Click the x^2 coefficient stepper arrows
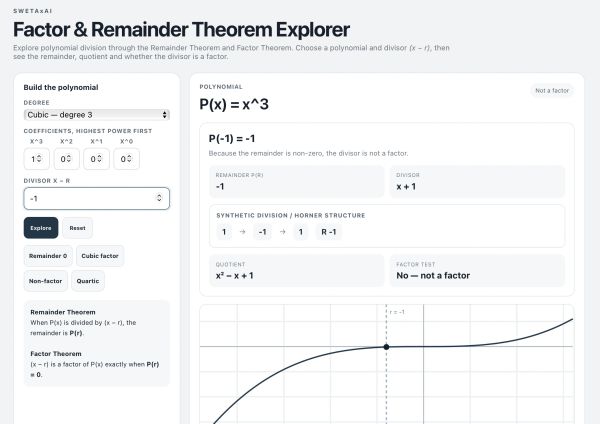 [69, 158]
